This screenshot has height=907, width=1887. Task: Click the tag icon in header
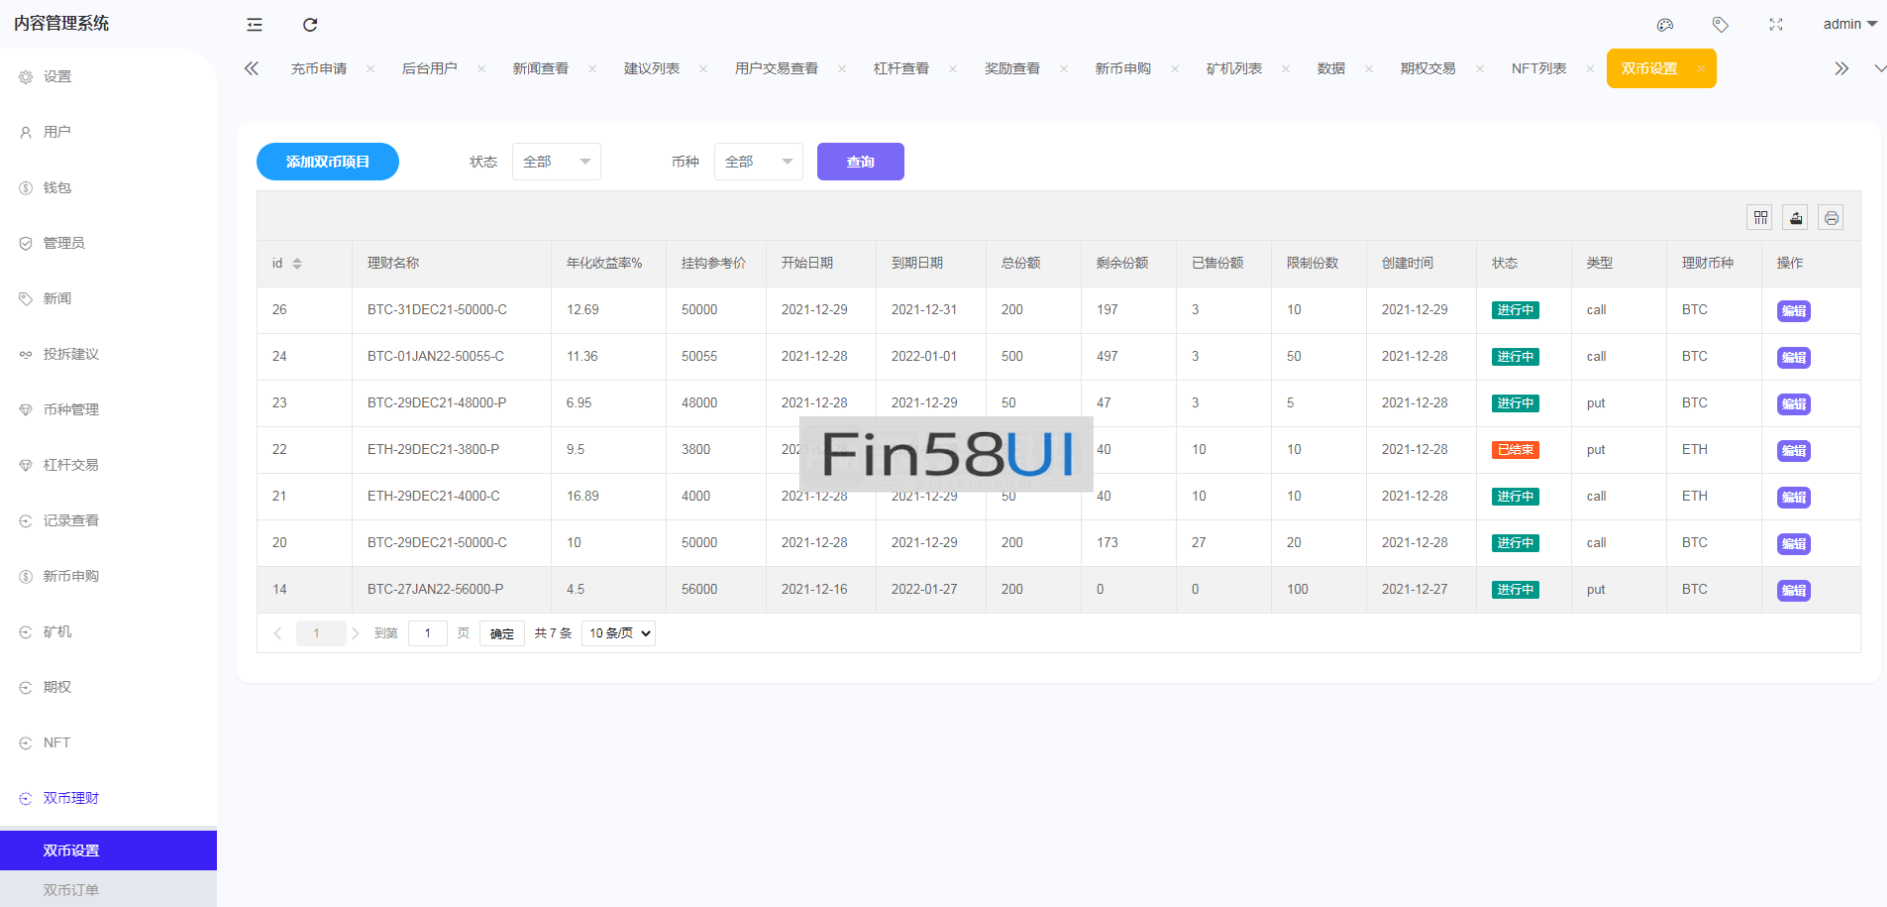pyautogui.click(x=1720, y=25)
